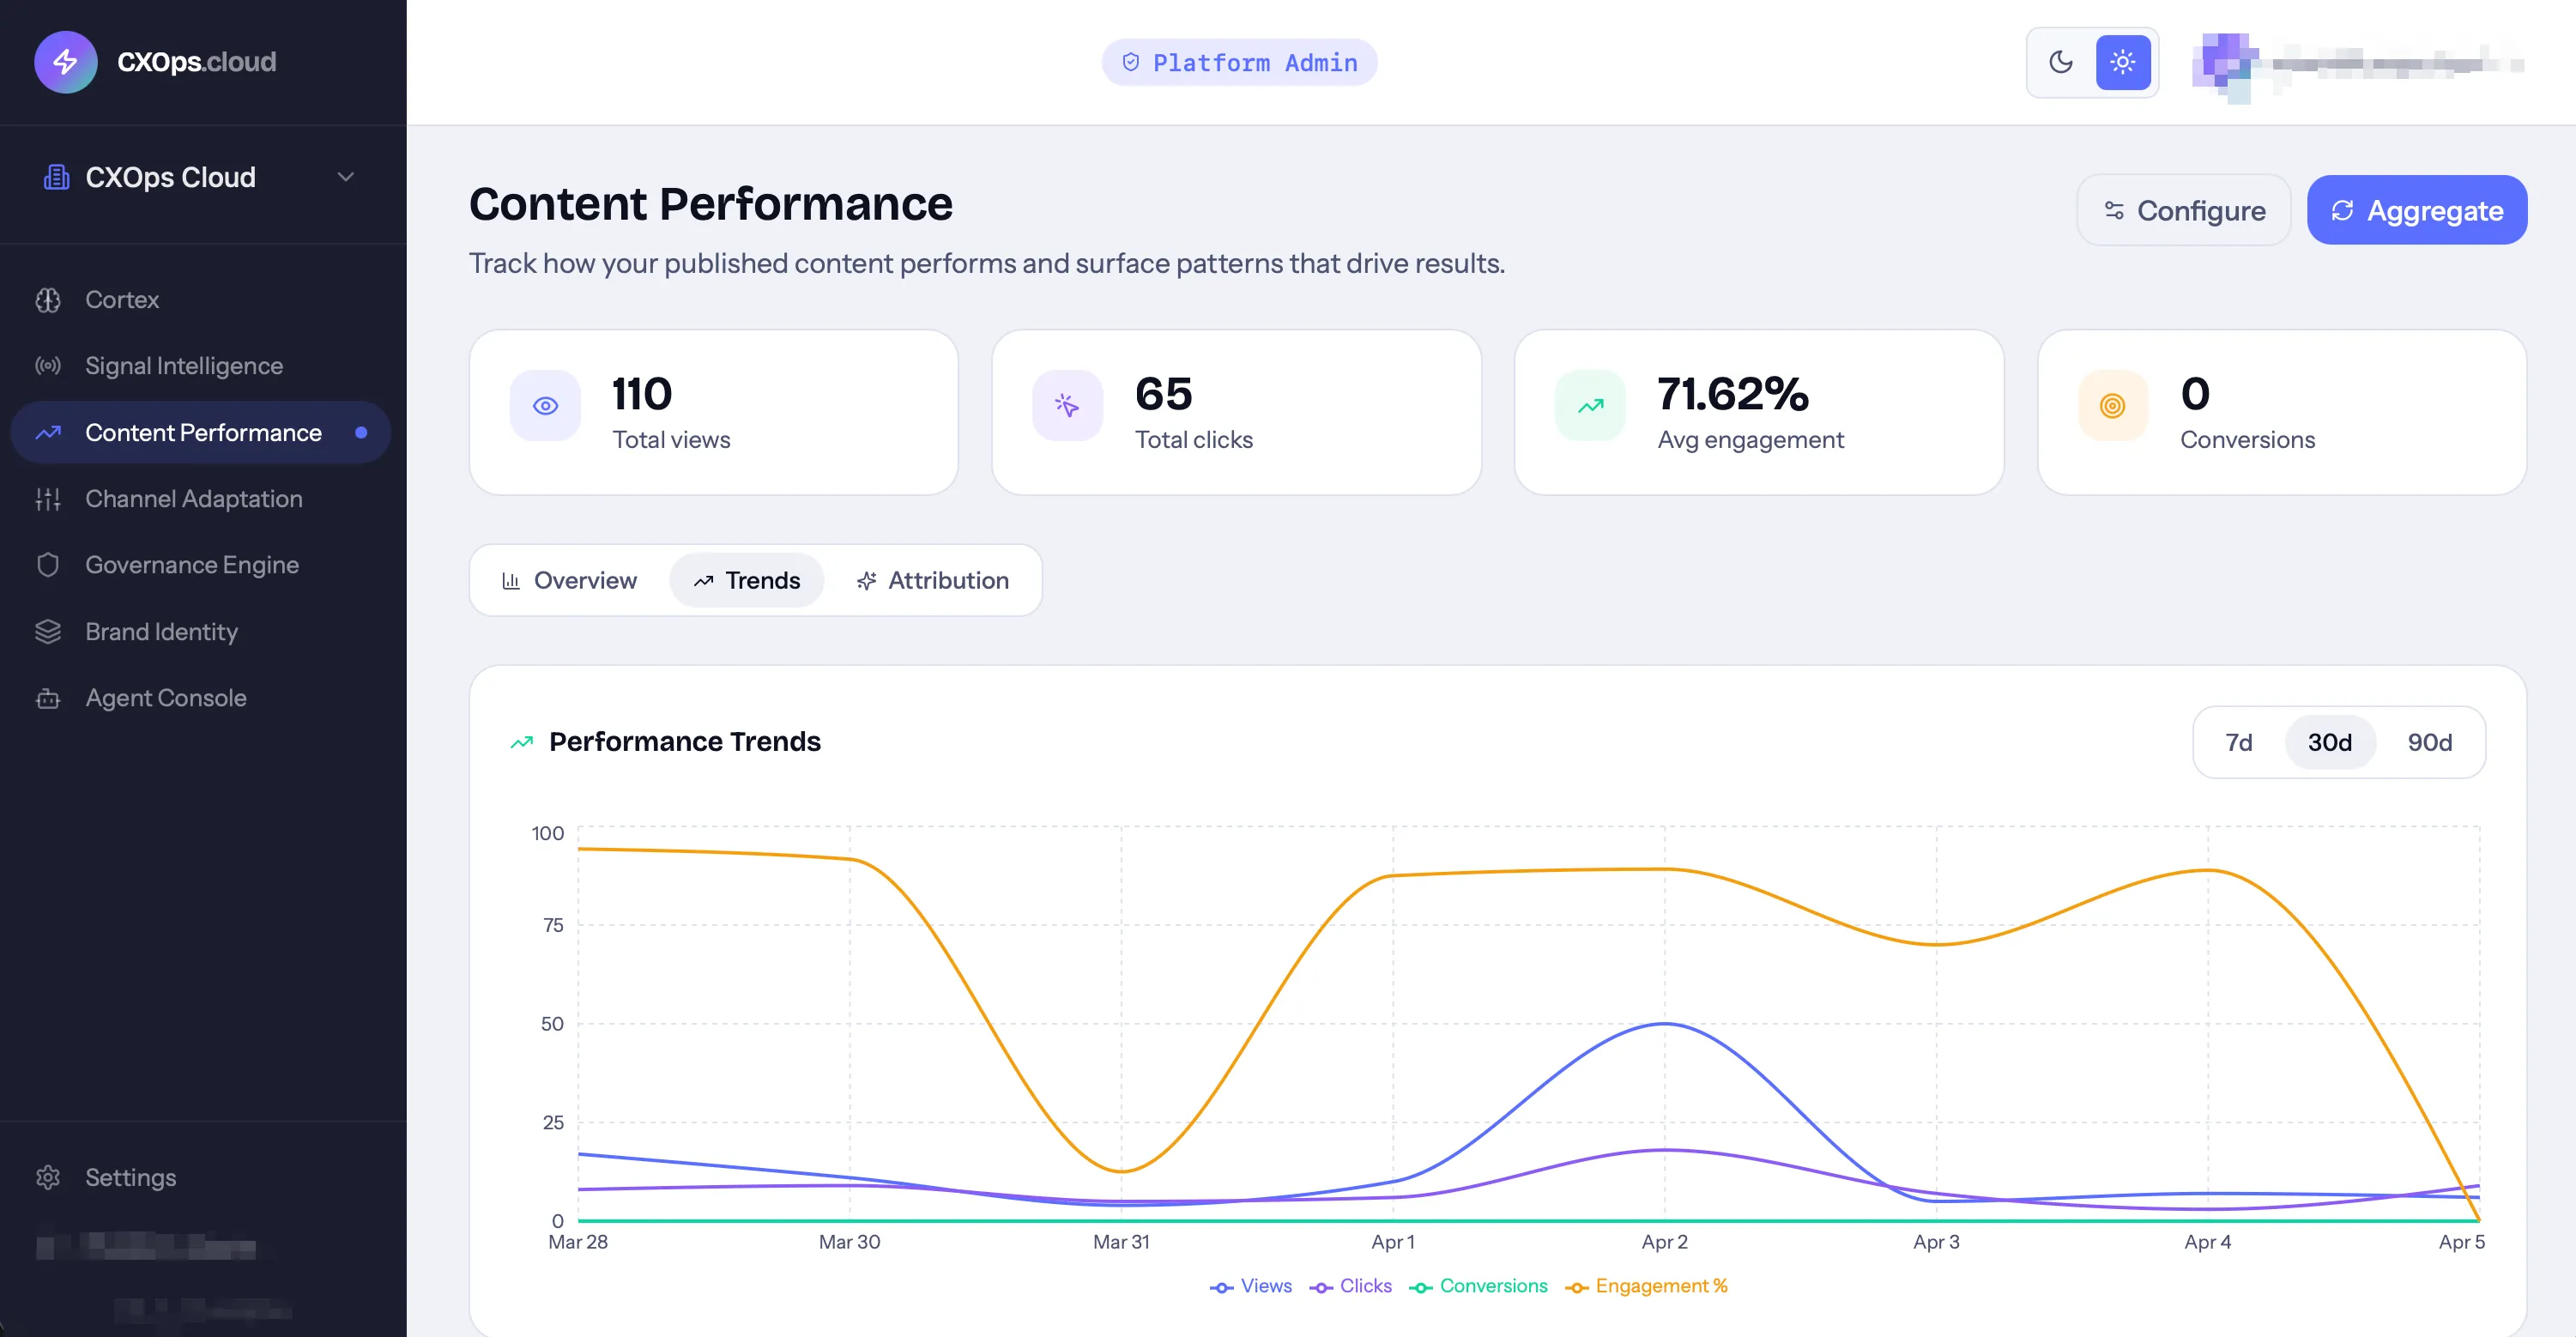Open Cortex from the sidebar
The width and height of the screenshot is (2576, 1337).
pyautogui.click(x=200, y=300)
